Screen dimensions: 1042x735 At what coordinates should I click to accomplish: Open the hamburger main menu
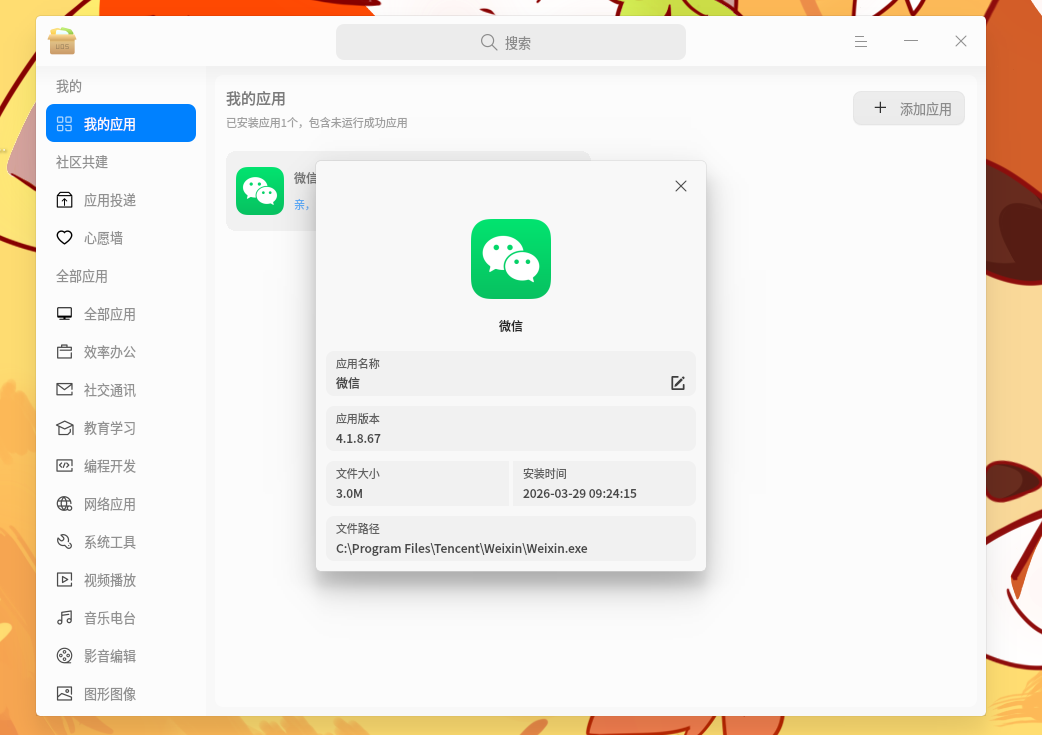click(x=861, y=41)
